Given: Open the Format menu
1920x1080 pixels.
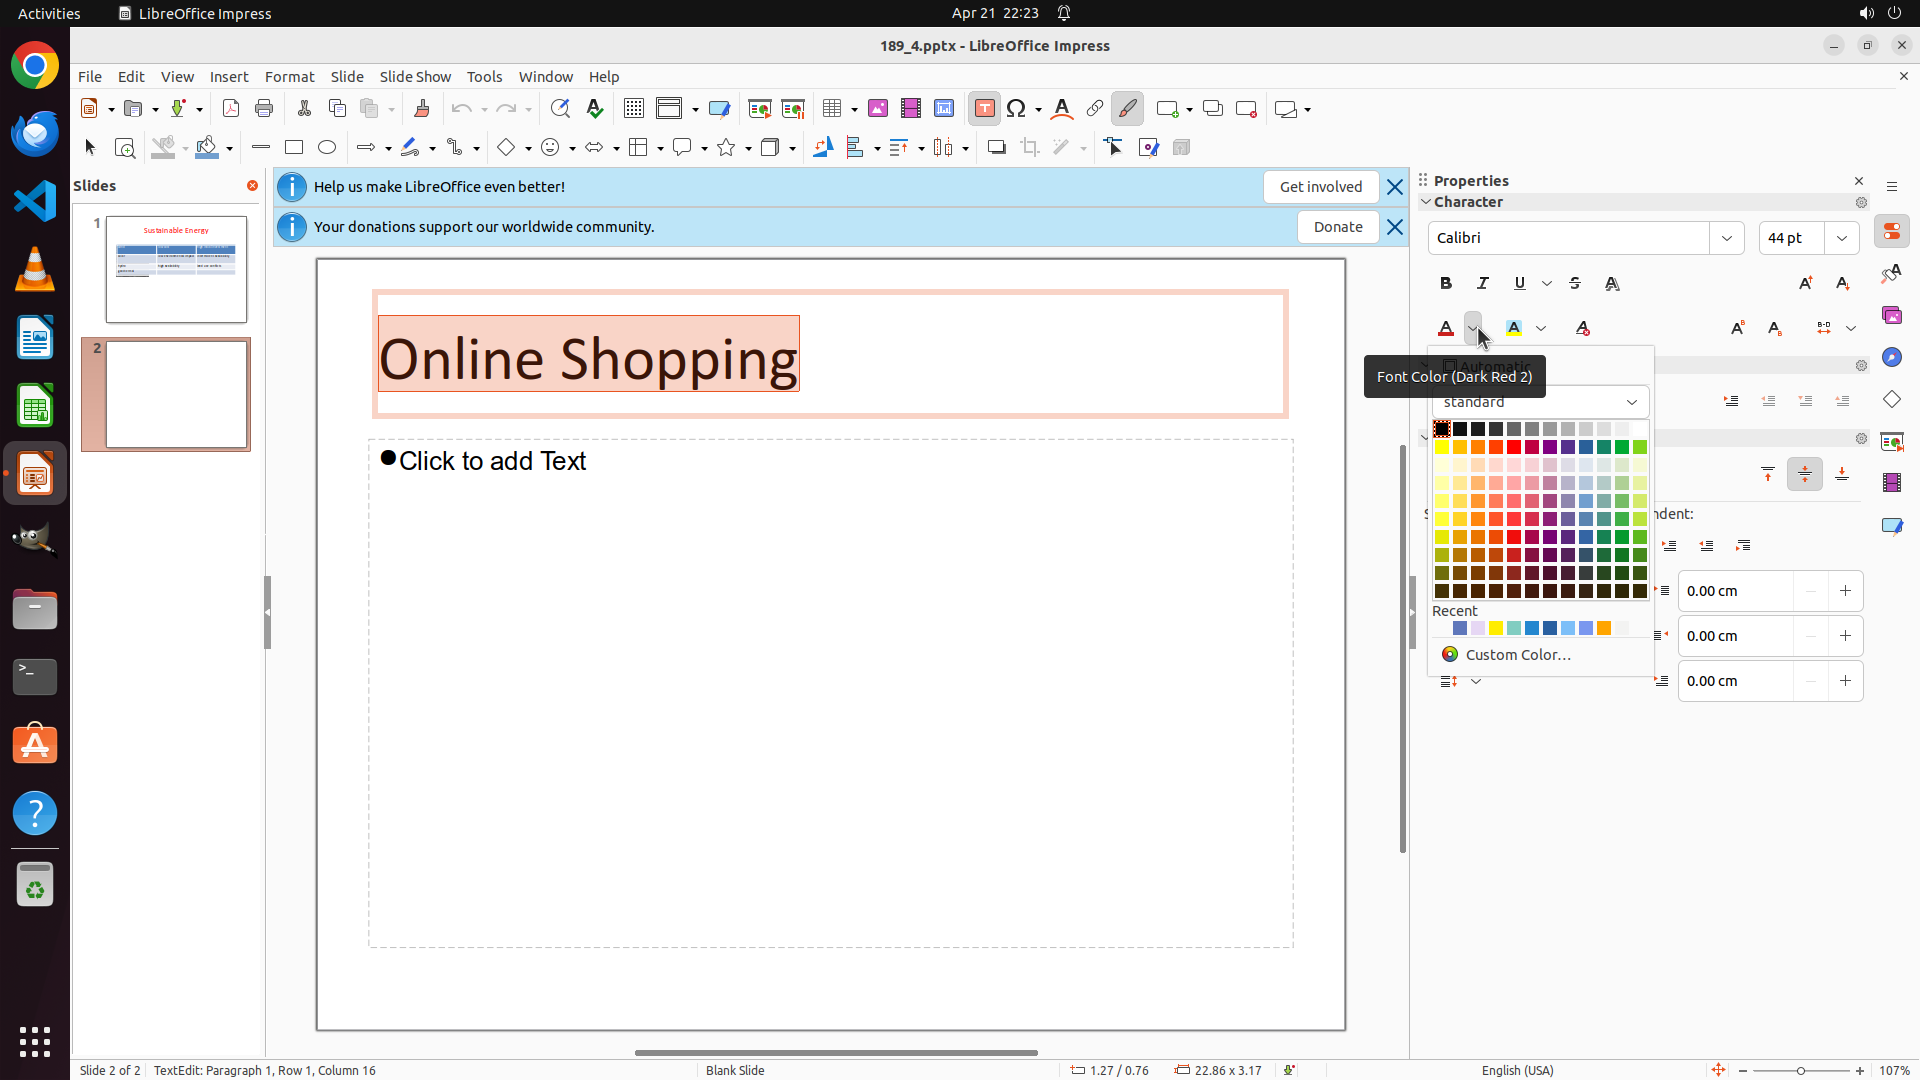Looking at the screenshot, I should click(x=289, y=77).
